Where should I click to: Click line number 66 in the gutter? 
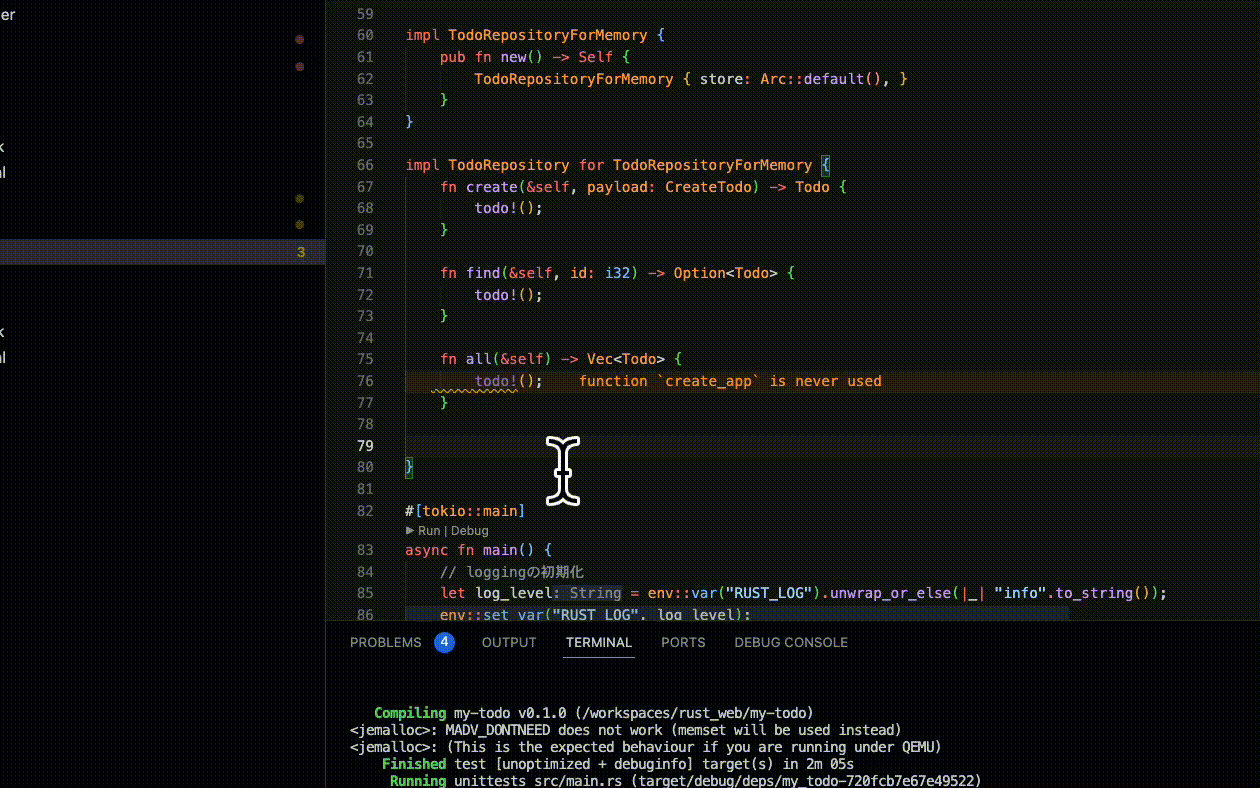364,165
